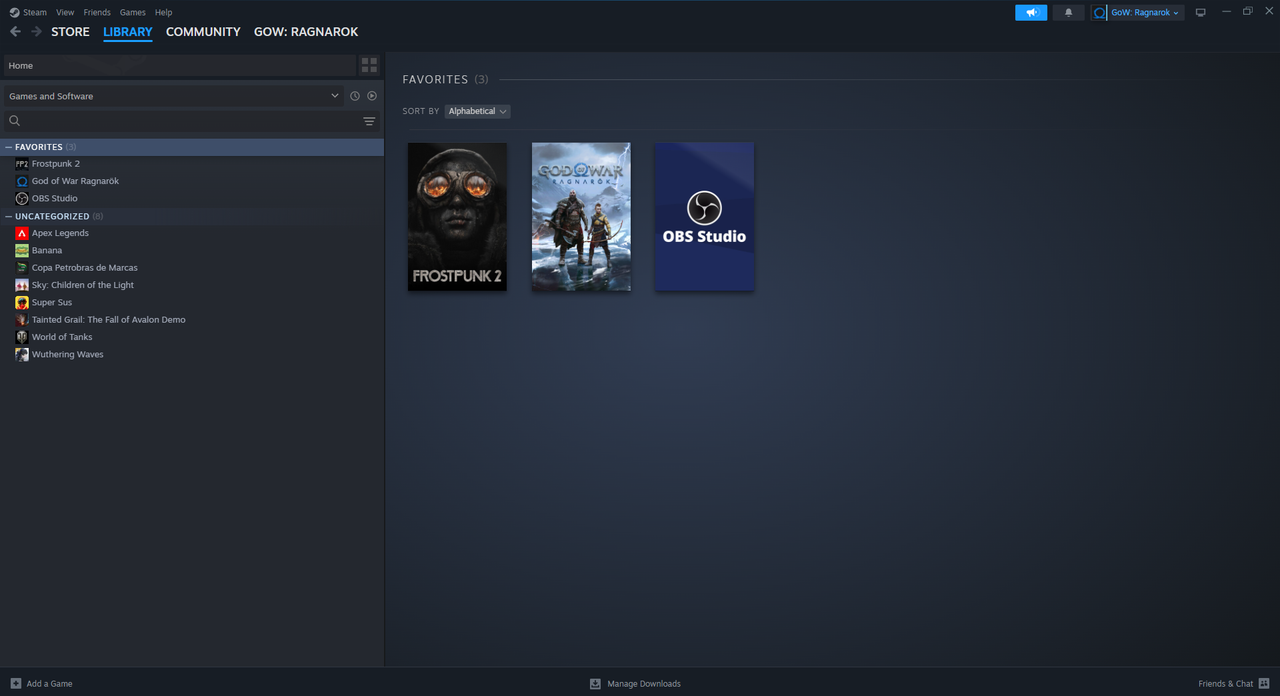This screenshot has width=1280, height=696.
Task: Toggle sort by recent activity clock icon
Action: click(x=355, y=96)
